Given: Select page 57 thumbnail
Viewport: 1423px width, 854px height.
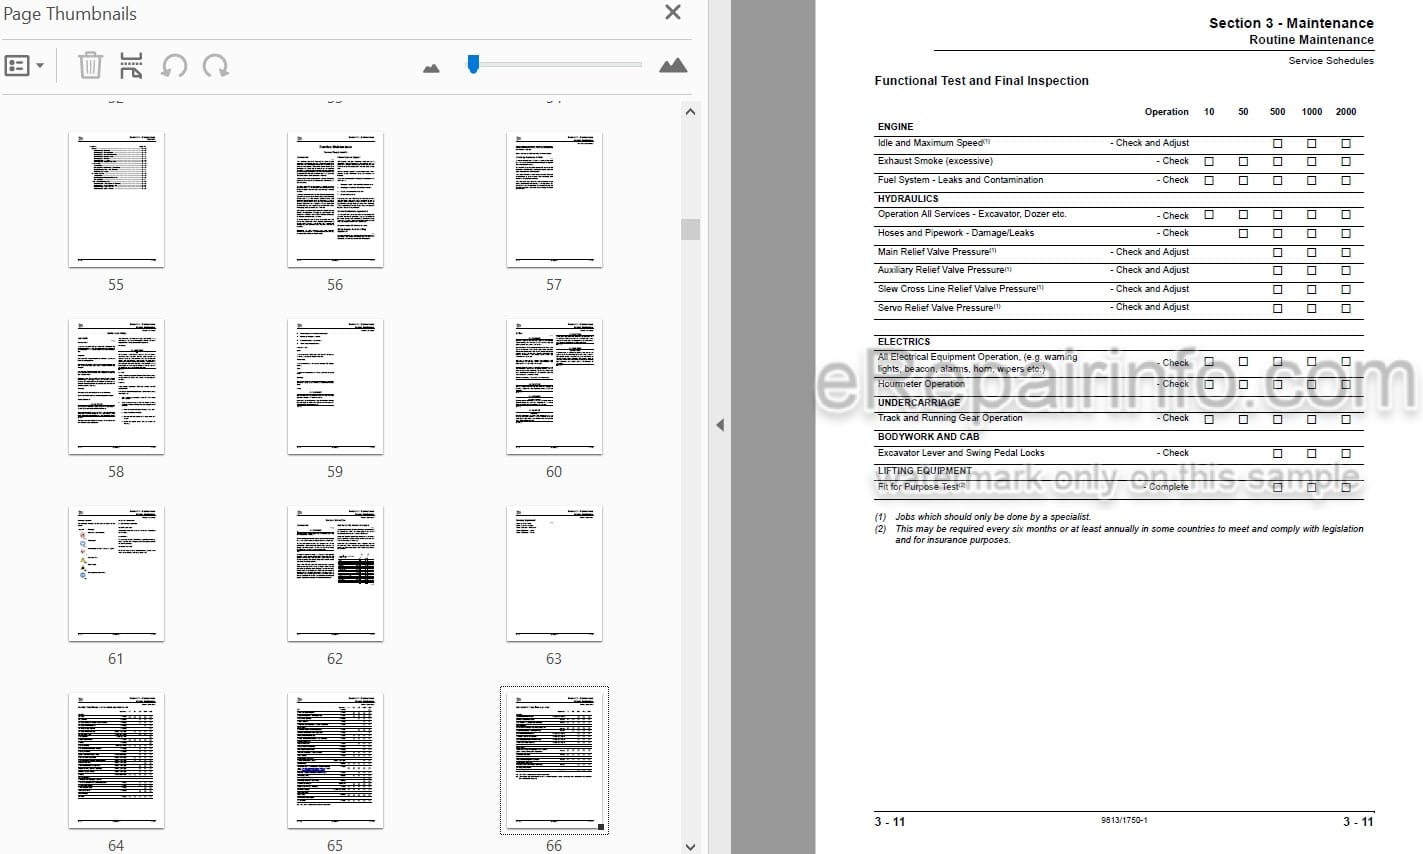Looking at the screenshot, I should click(x=554, y=200).
